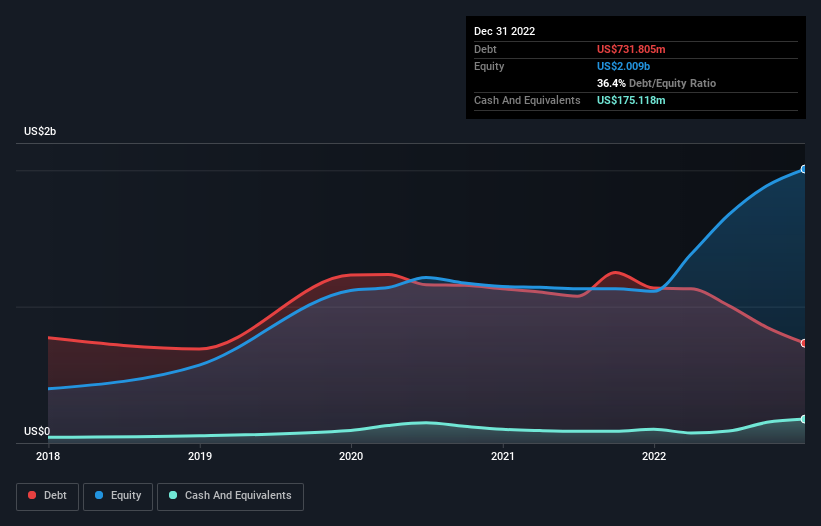Click the red Debt legend dot
The image size is (821, 526).
[x=32, y=495]
